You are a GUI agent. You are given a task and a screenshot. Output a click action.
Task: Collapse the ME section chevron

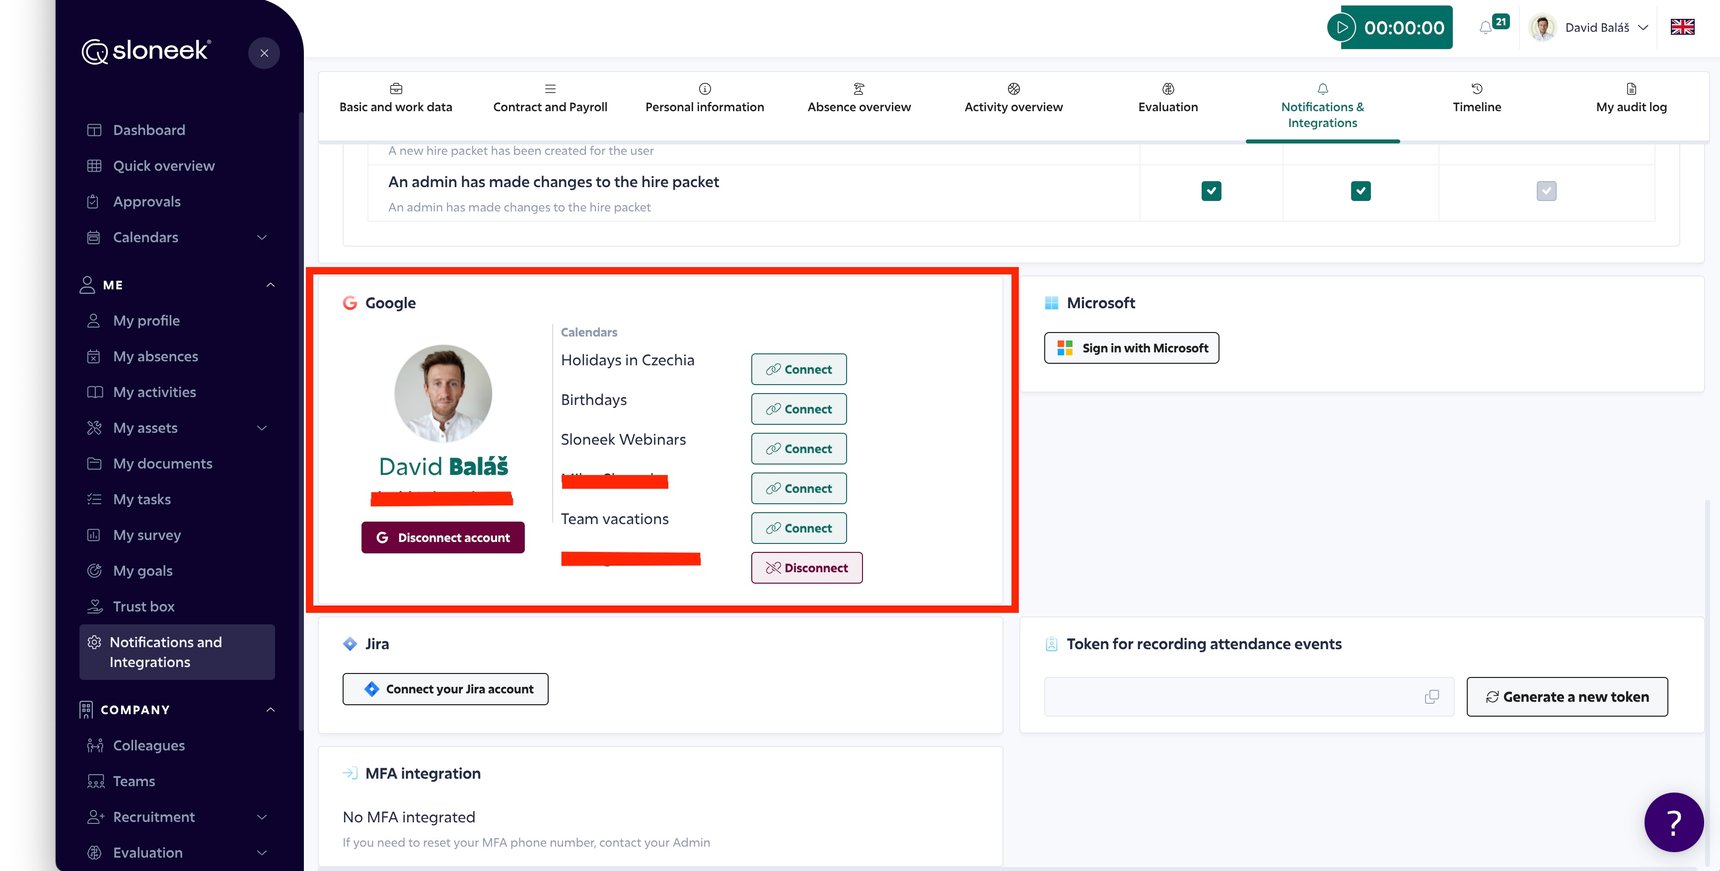pyautogui.click(x=270, y=285)
